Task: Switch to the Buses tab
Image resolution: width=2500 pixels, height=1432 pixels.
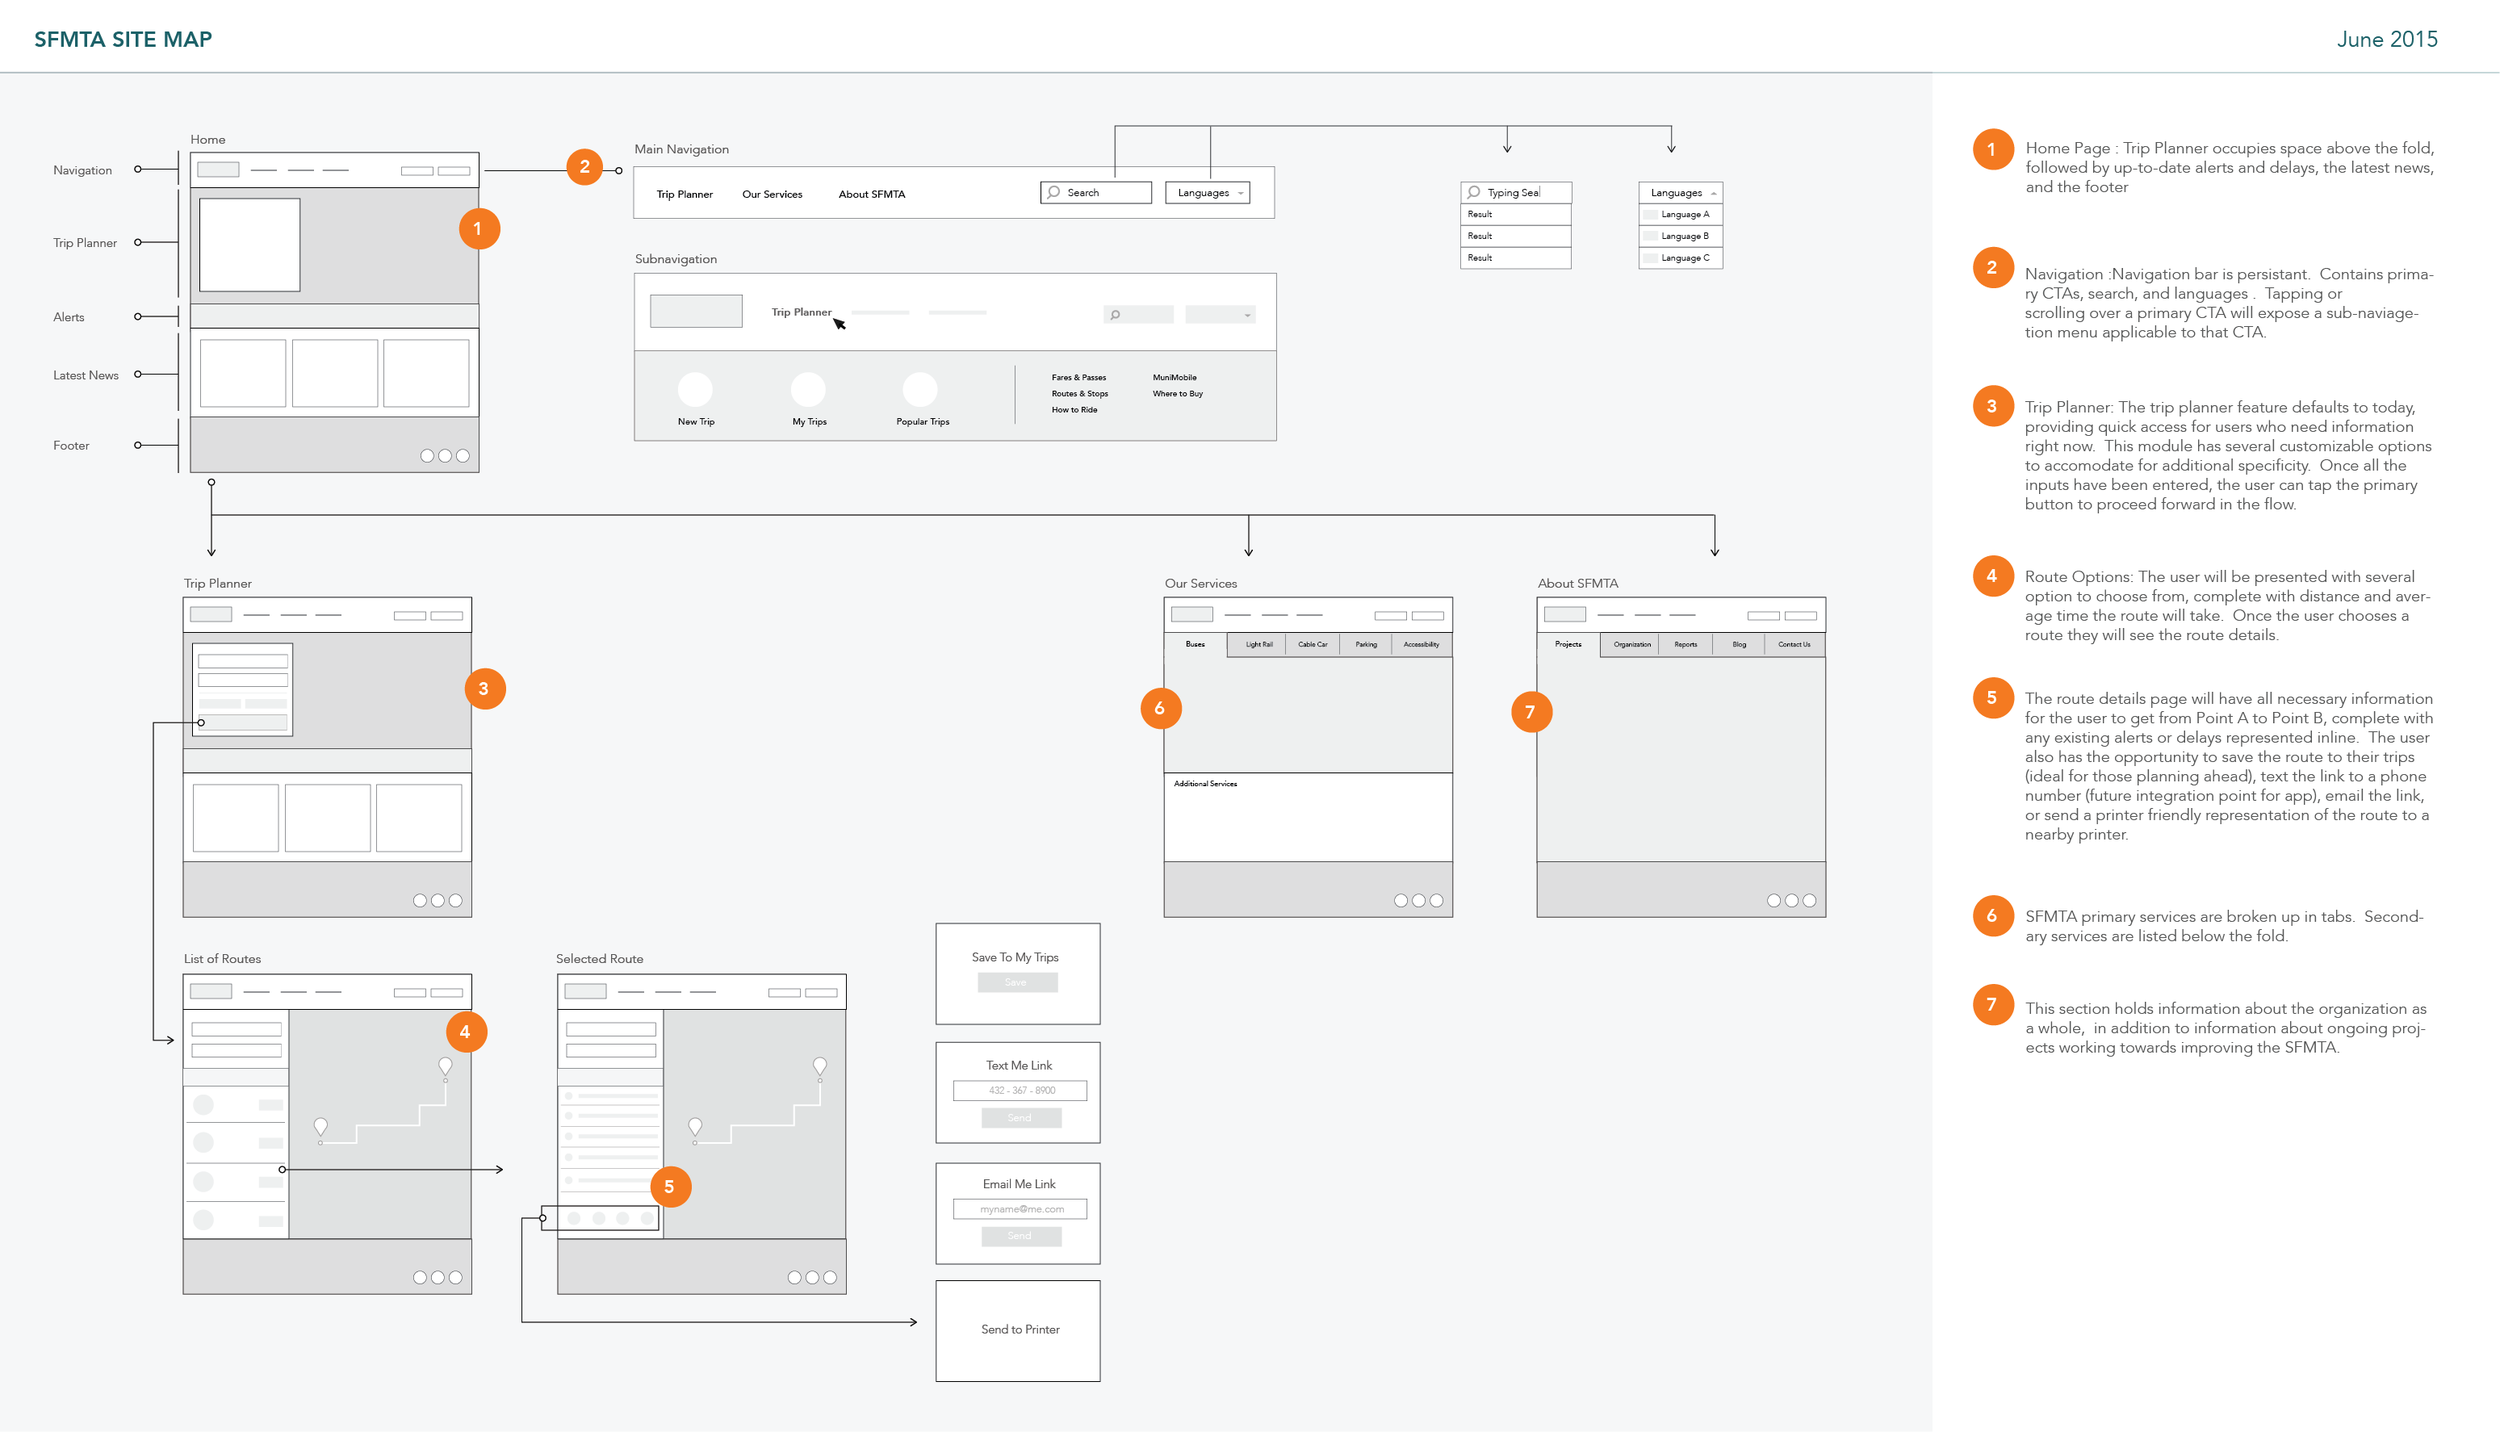Action: point(1195,645)
